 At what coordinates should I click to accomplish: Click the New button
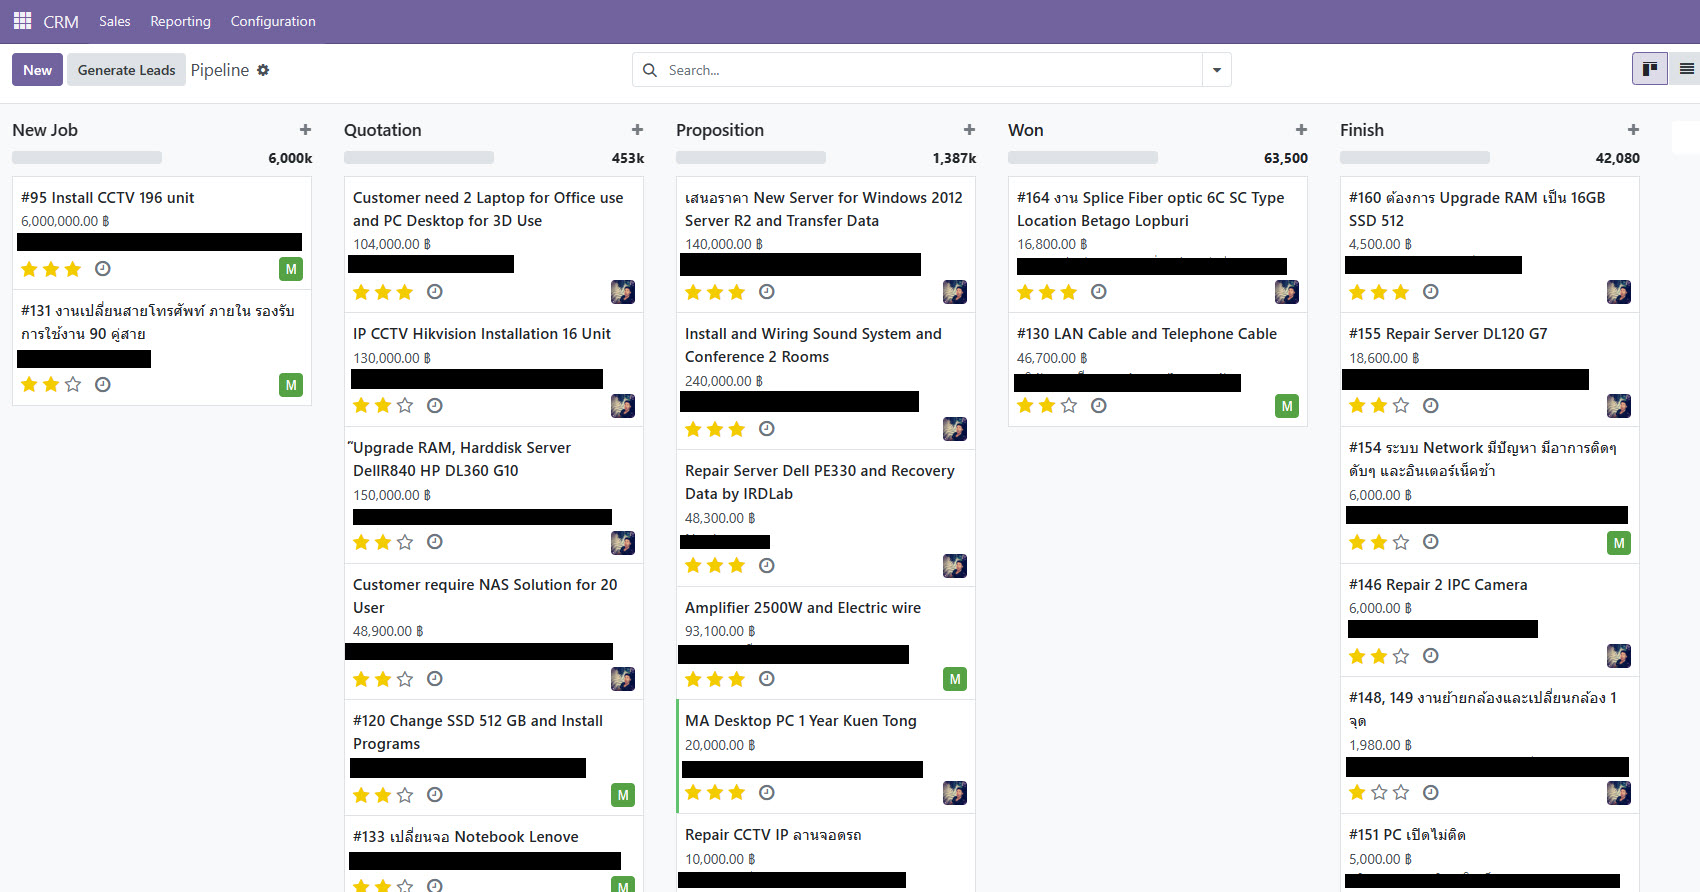[x=37, y=70]
